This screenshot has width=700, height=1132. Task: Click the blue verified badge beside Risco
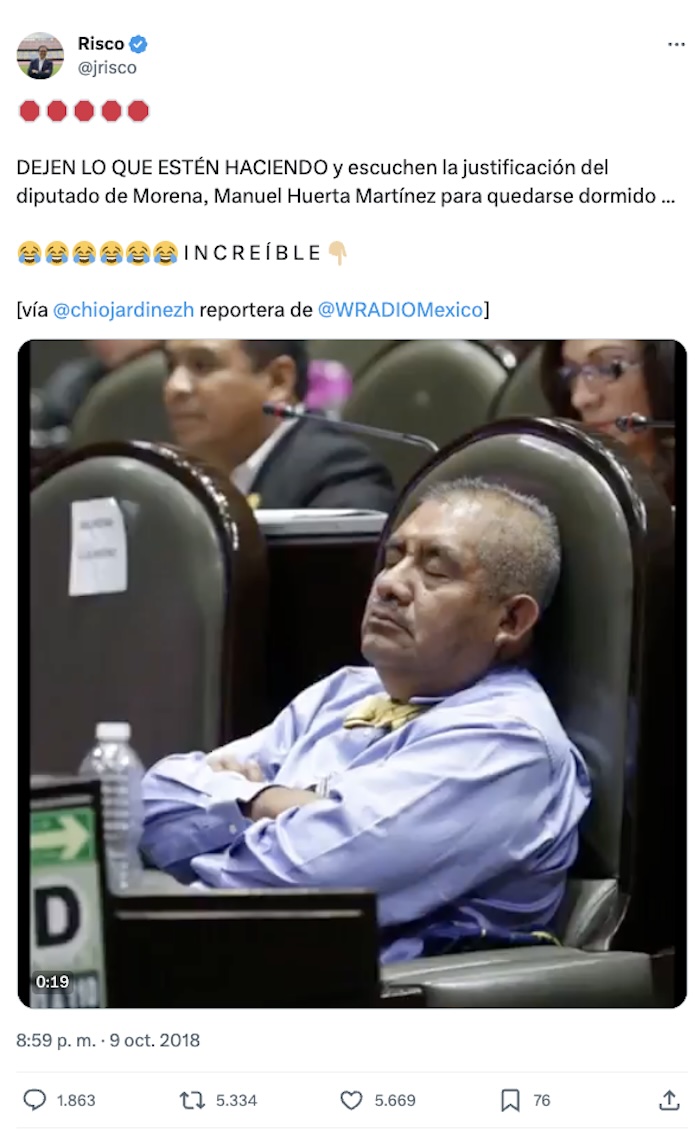(x=138, y=44)
